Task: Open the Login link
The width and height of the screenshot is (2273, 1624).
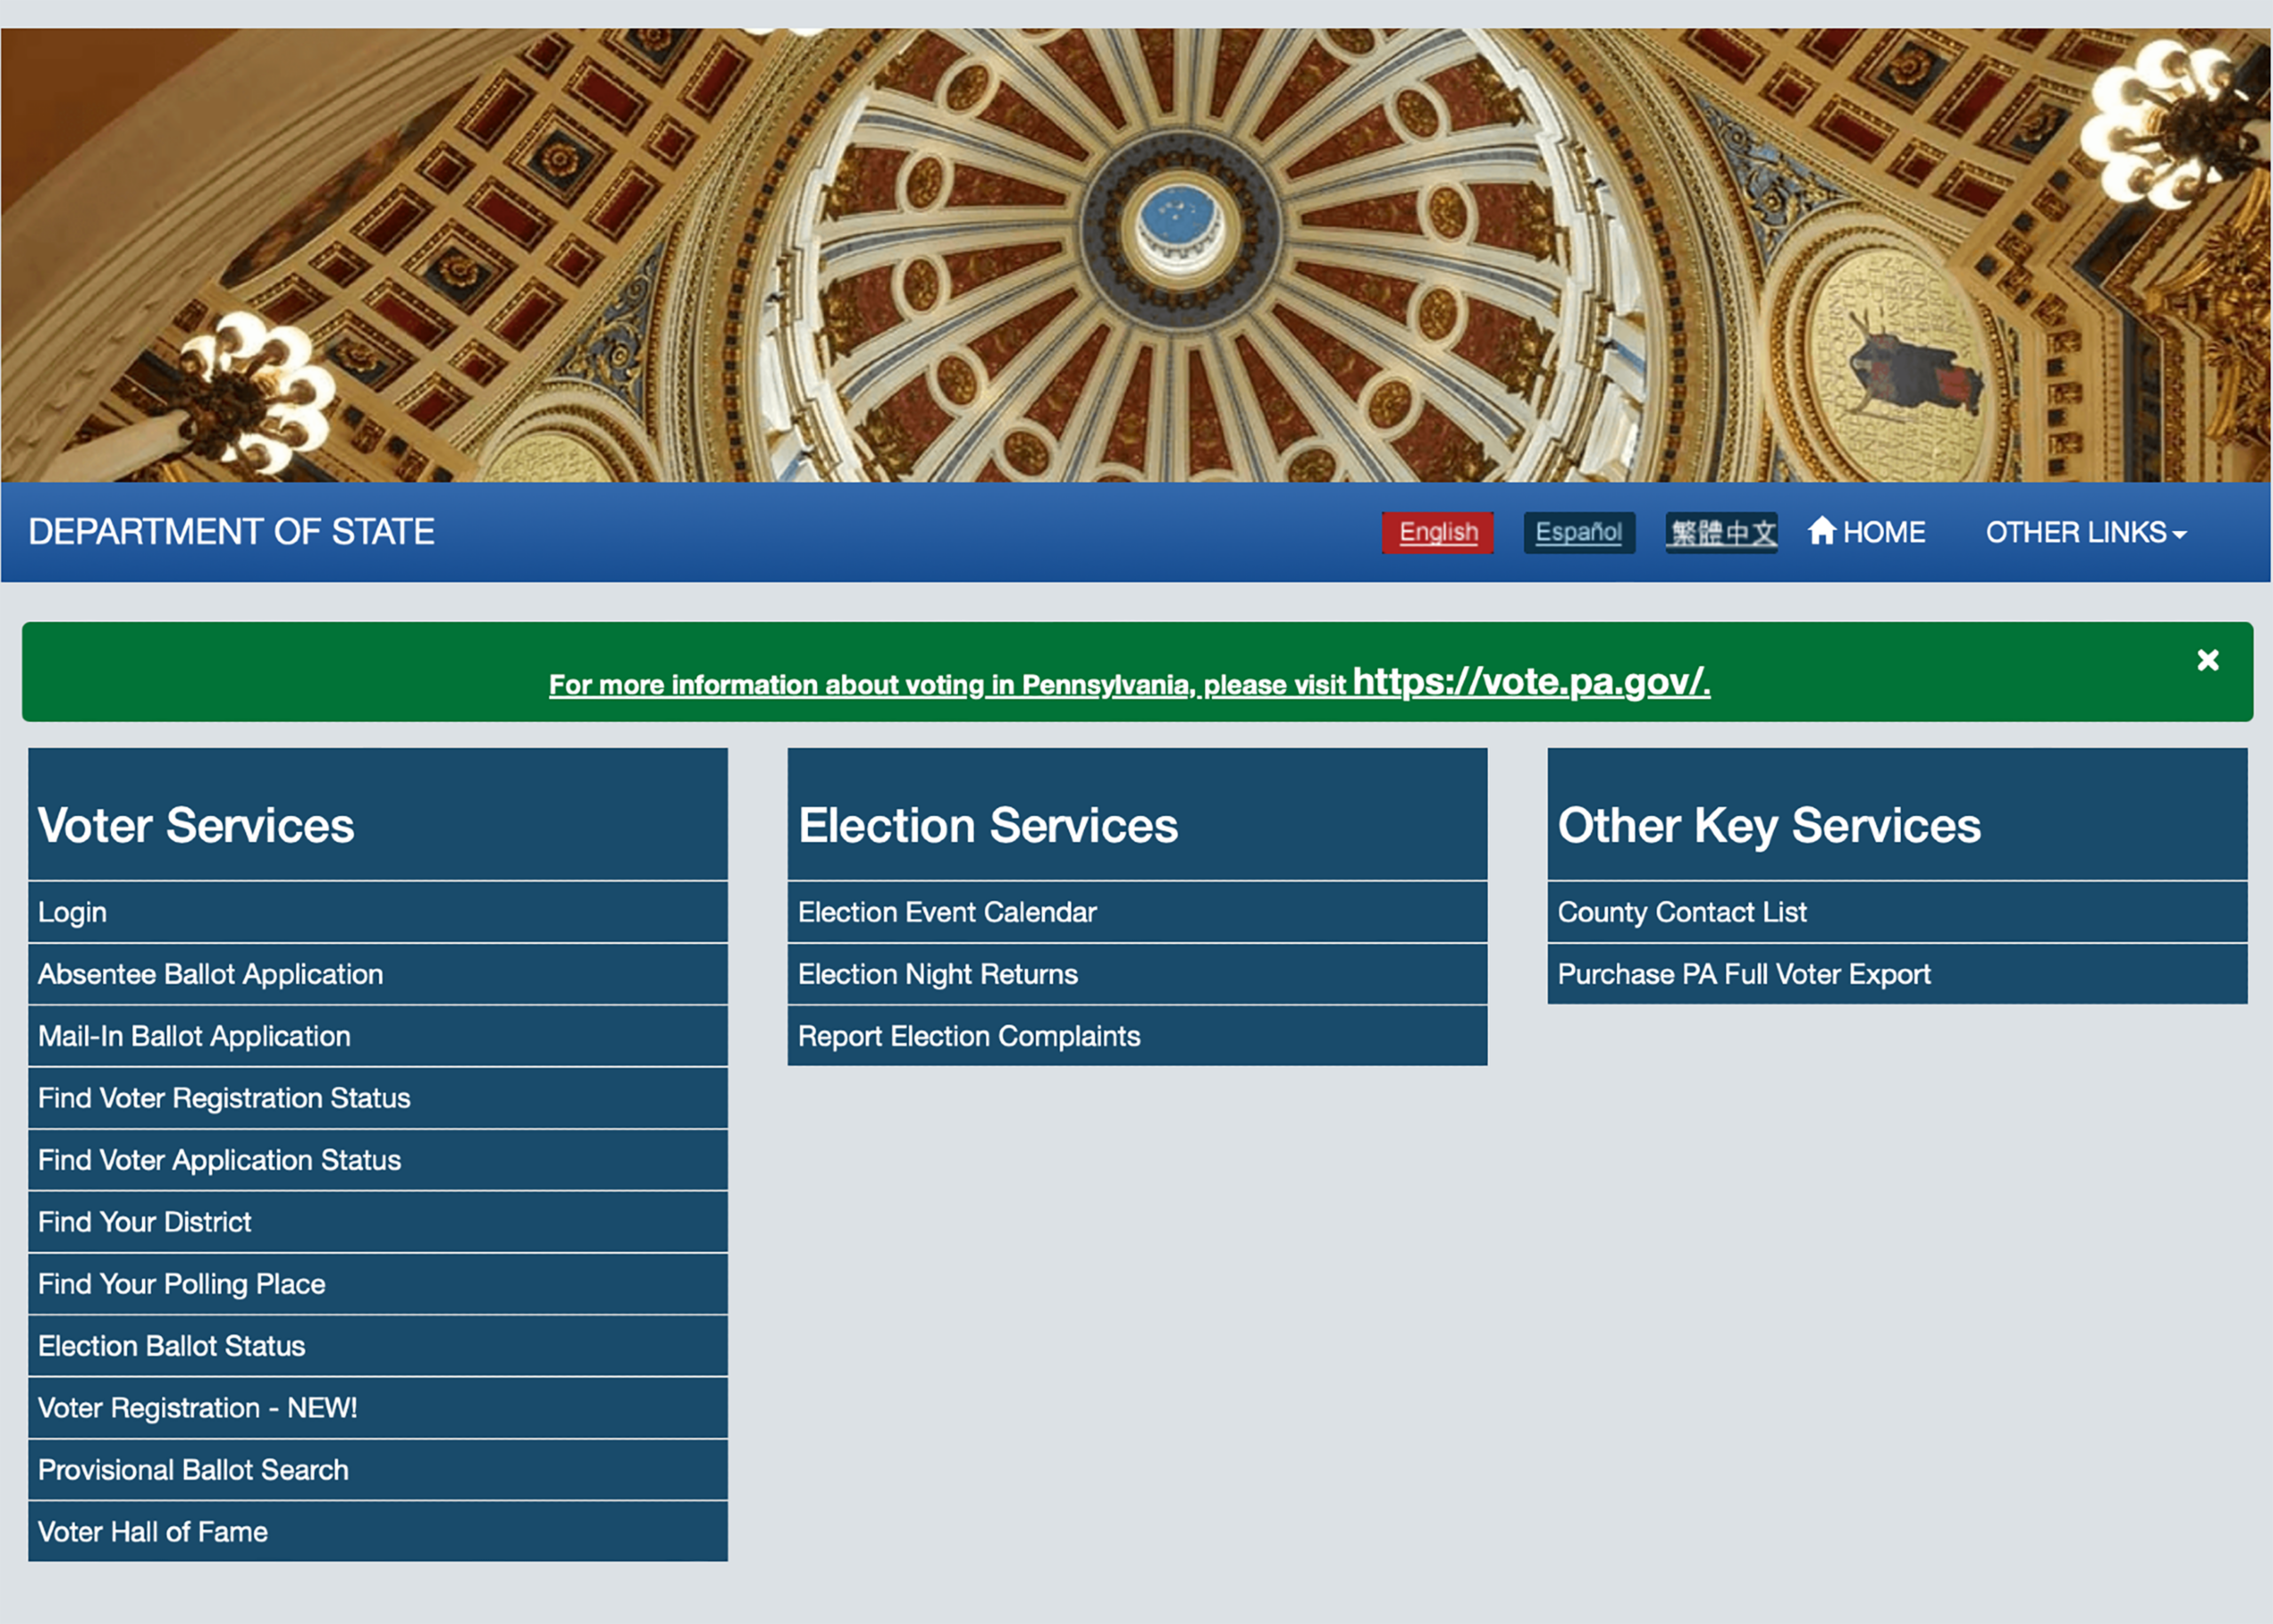Action: tap(72, 912)
